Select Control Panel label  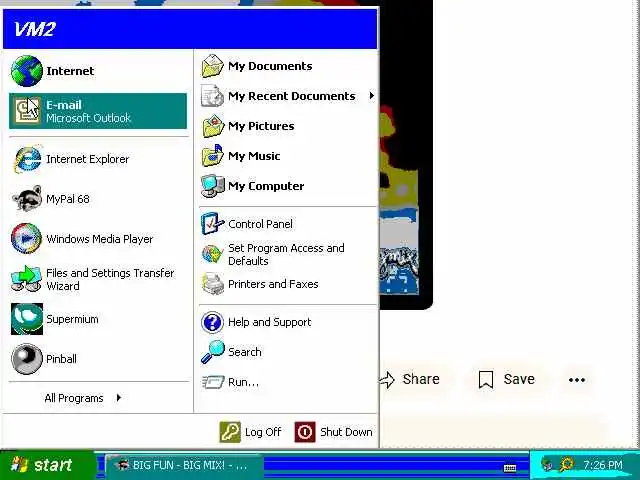260,224
